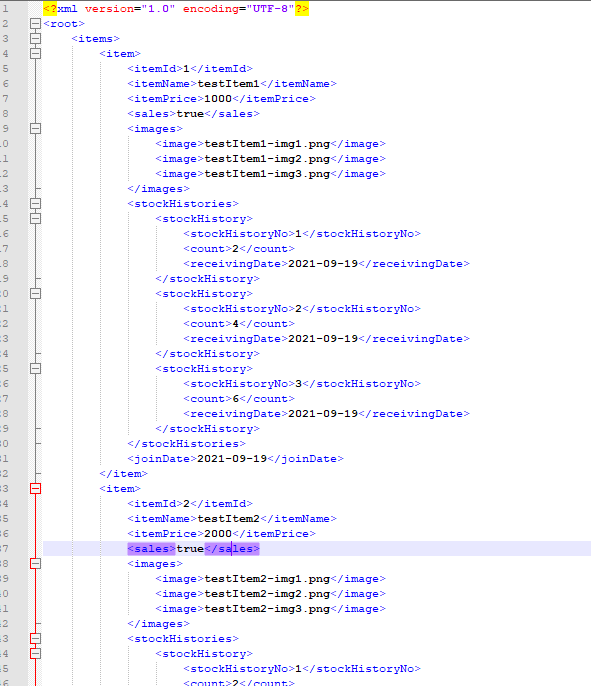
Task: Click the highlighted opening sales tag
Action: point(151,549)
